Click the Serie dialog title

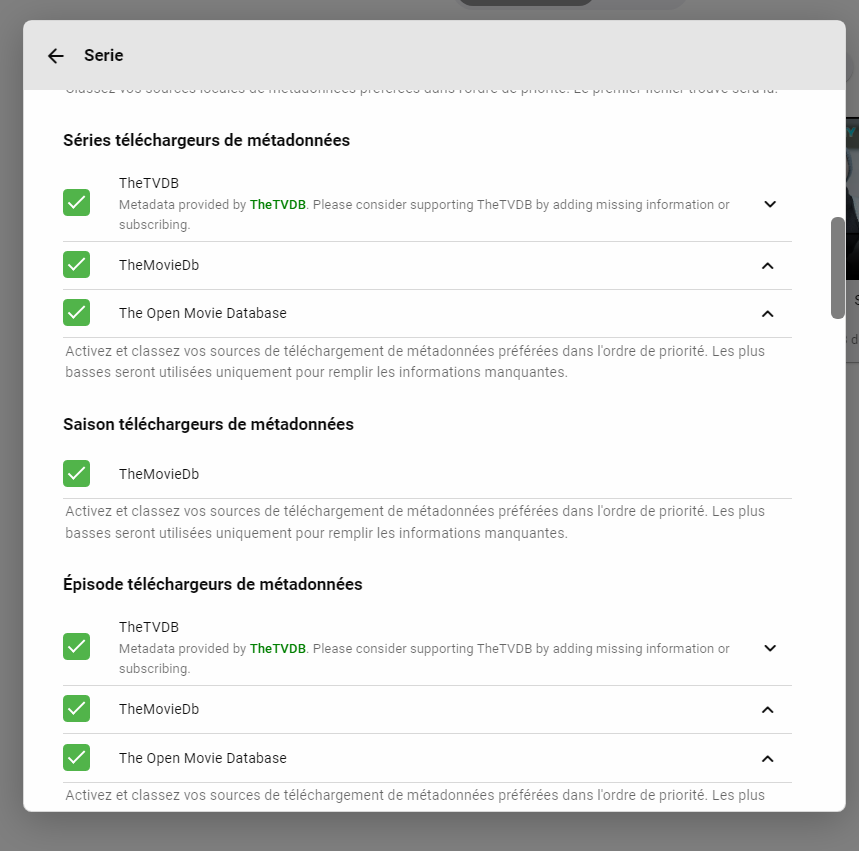coord(104,56)
